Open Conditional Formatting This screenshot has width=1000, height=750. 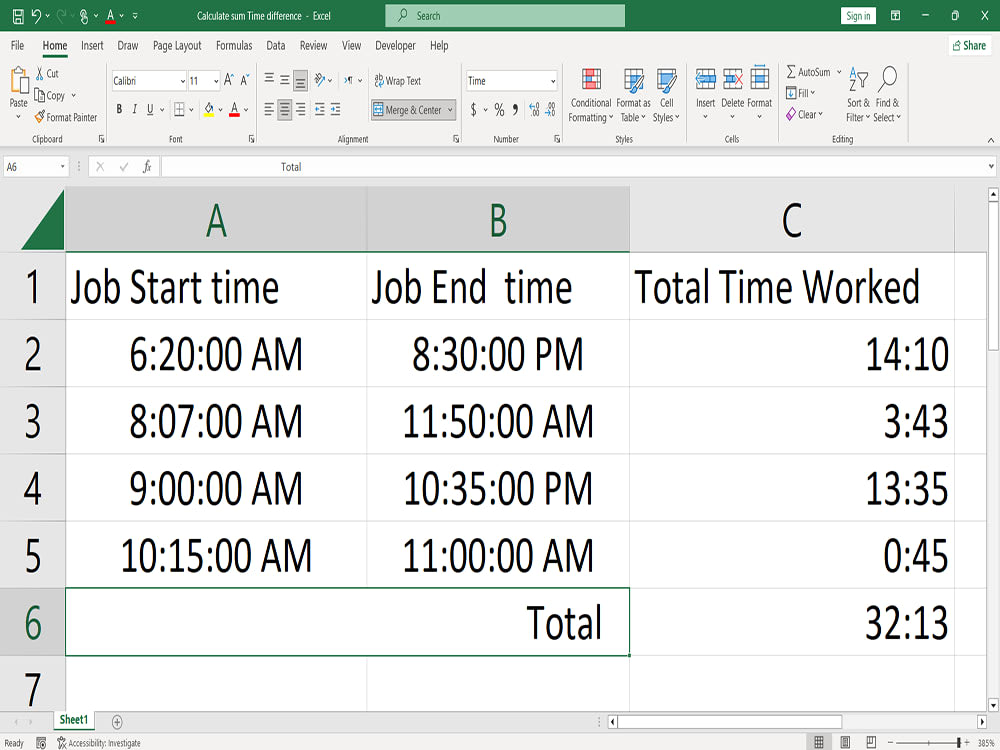click(591, 96)
